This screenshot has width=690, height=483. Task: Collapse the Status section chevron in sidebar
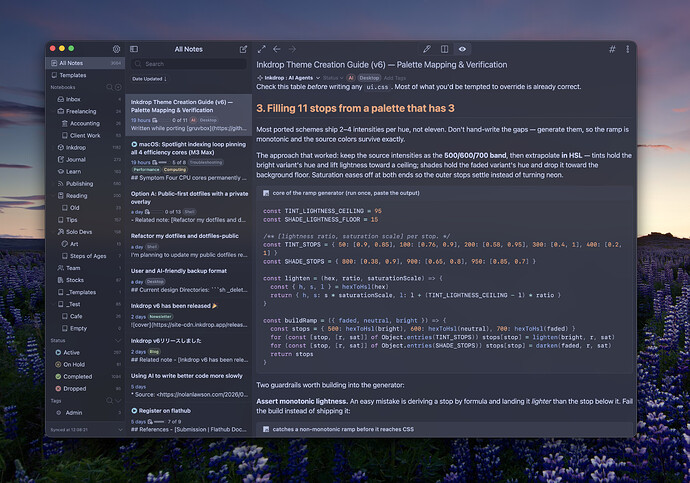[118, 340]
